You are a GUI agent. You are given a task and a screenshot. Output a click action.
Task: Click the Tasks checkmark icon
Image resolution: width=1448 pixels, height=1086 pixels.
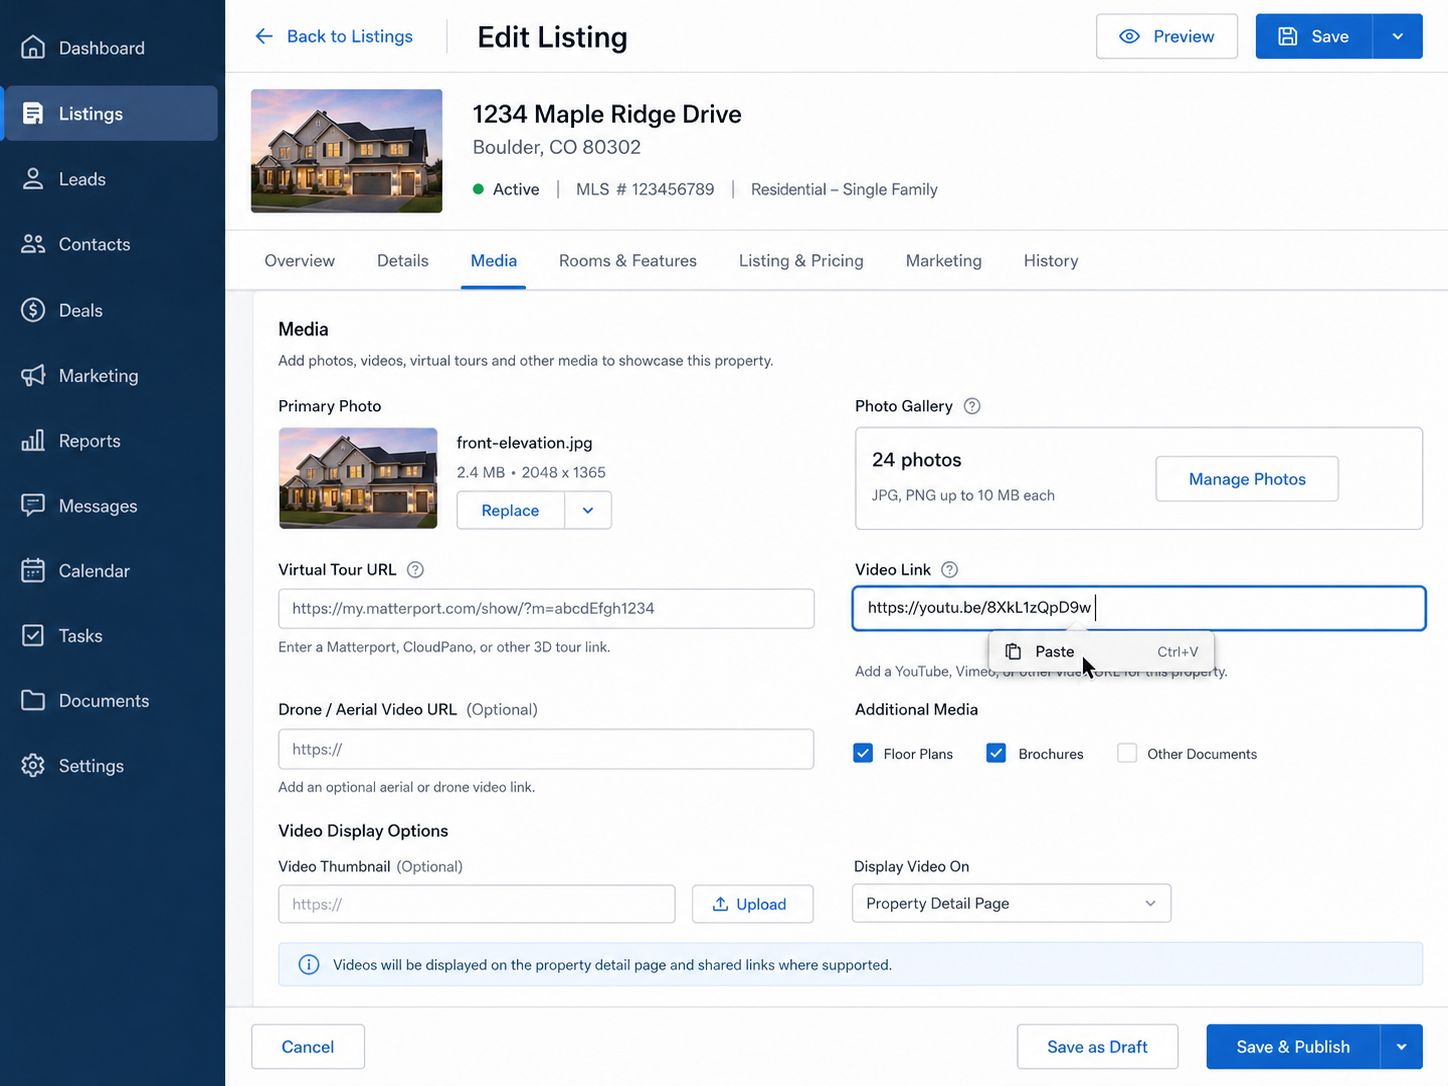(33, 635)
